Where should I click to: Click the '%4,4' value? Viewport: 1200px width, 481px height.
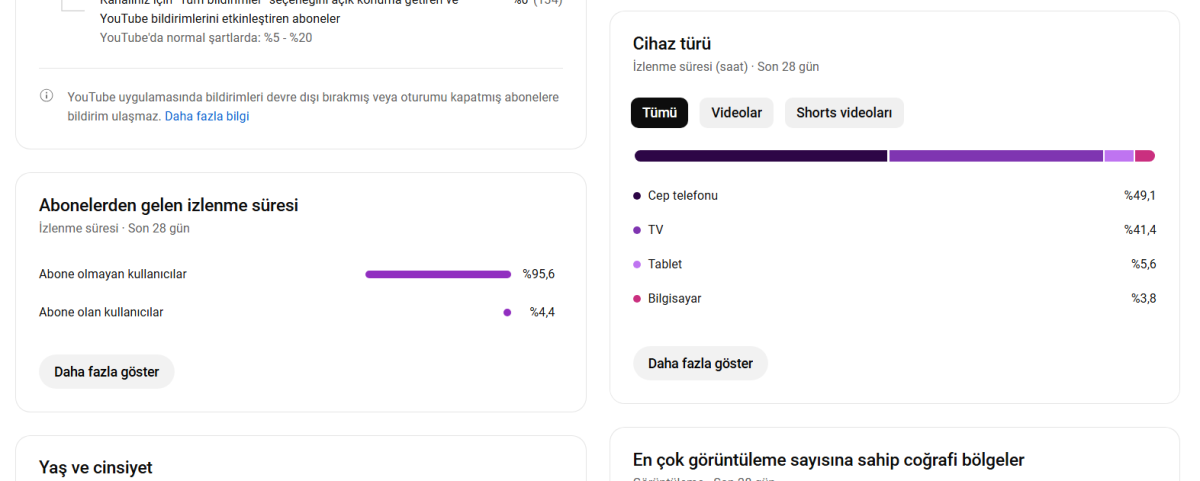pyautogui.click(x=542, y=312)
